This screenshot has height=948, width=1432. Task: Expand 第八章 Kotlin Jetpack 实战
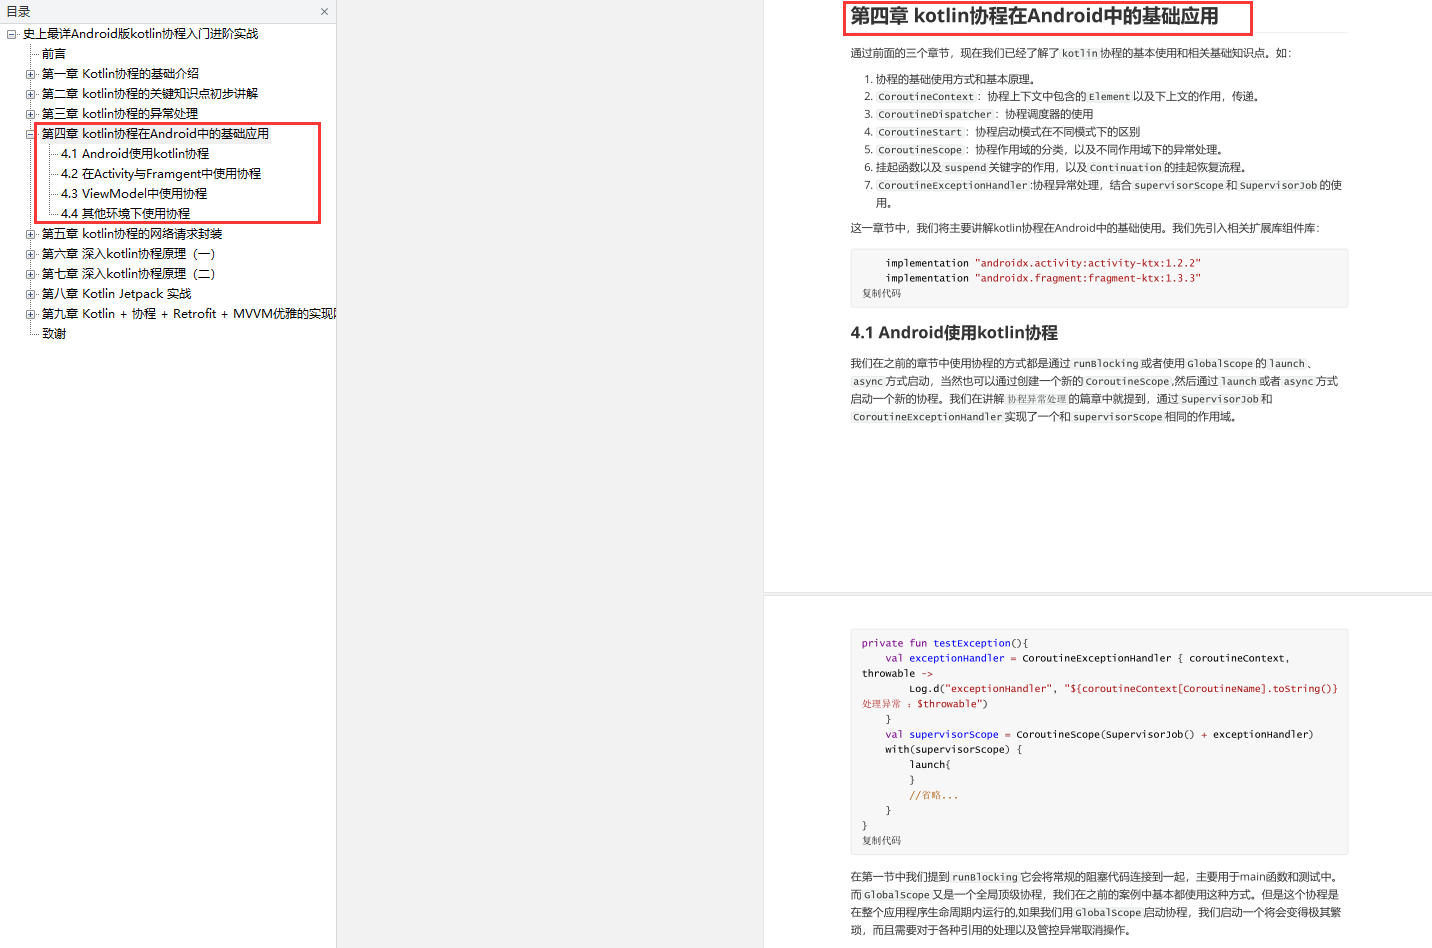(30, 294)
